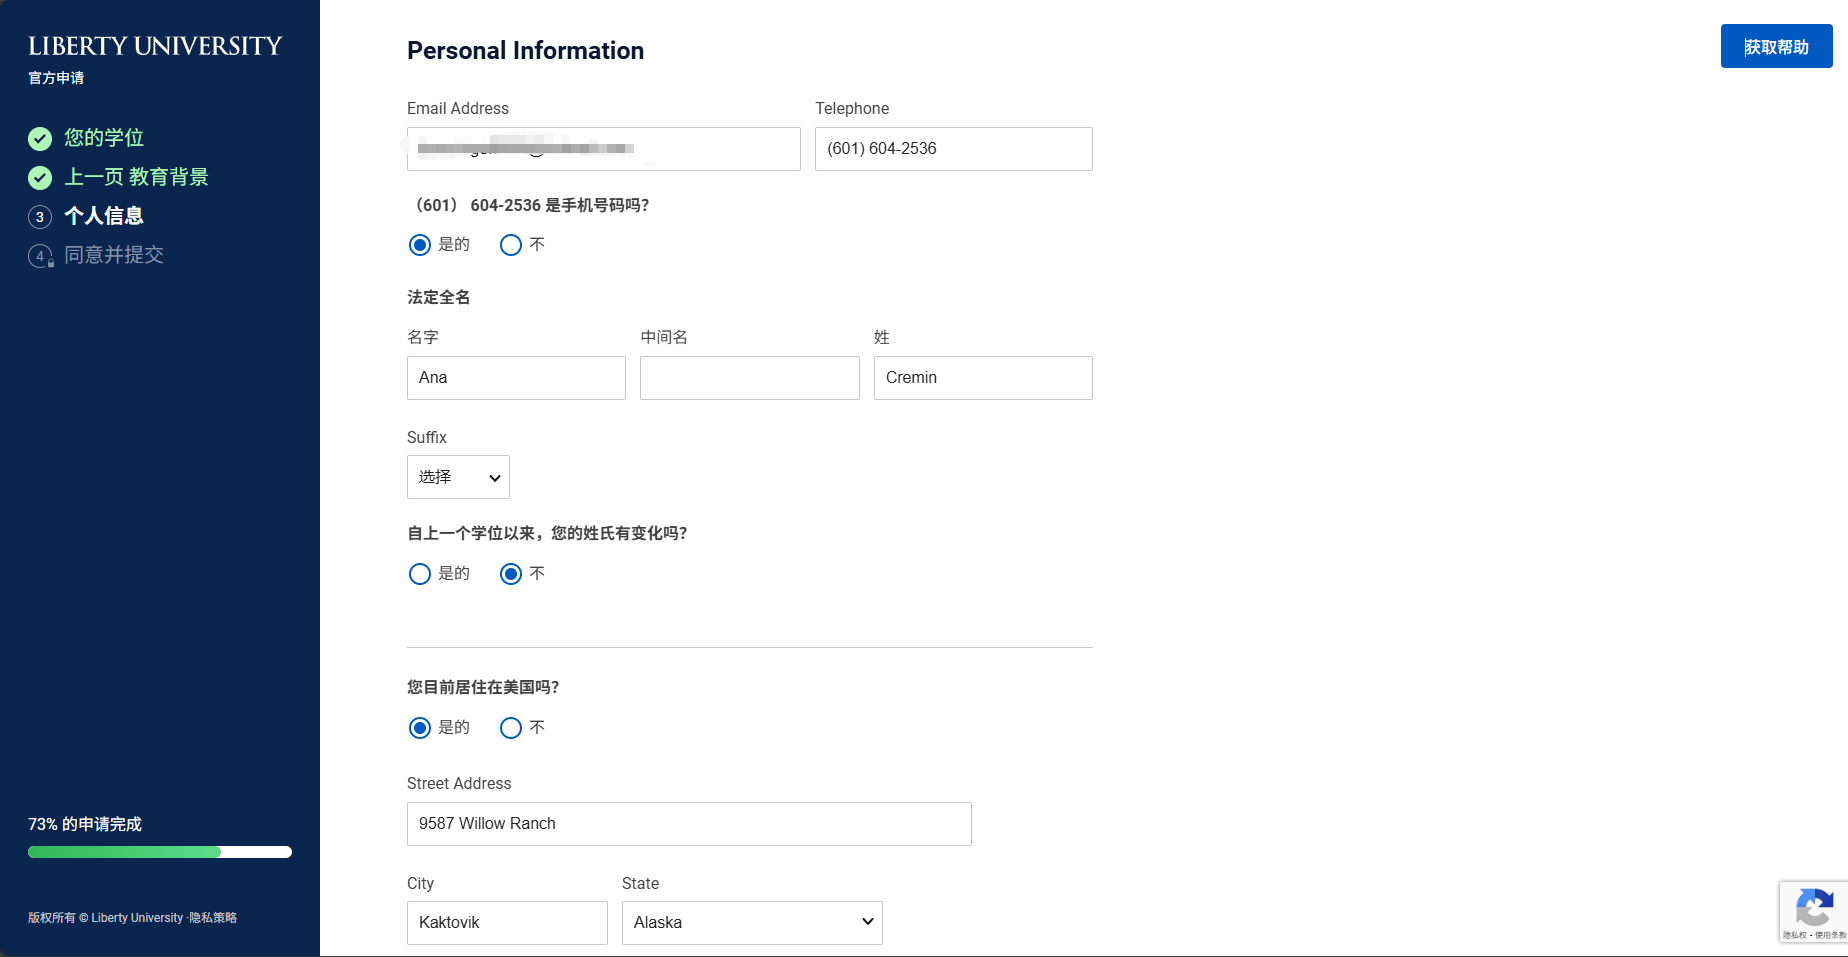Select 是的 for surname change question
Image resolution: width=1848 pixels, height=957 pixels.
(420, 574)
